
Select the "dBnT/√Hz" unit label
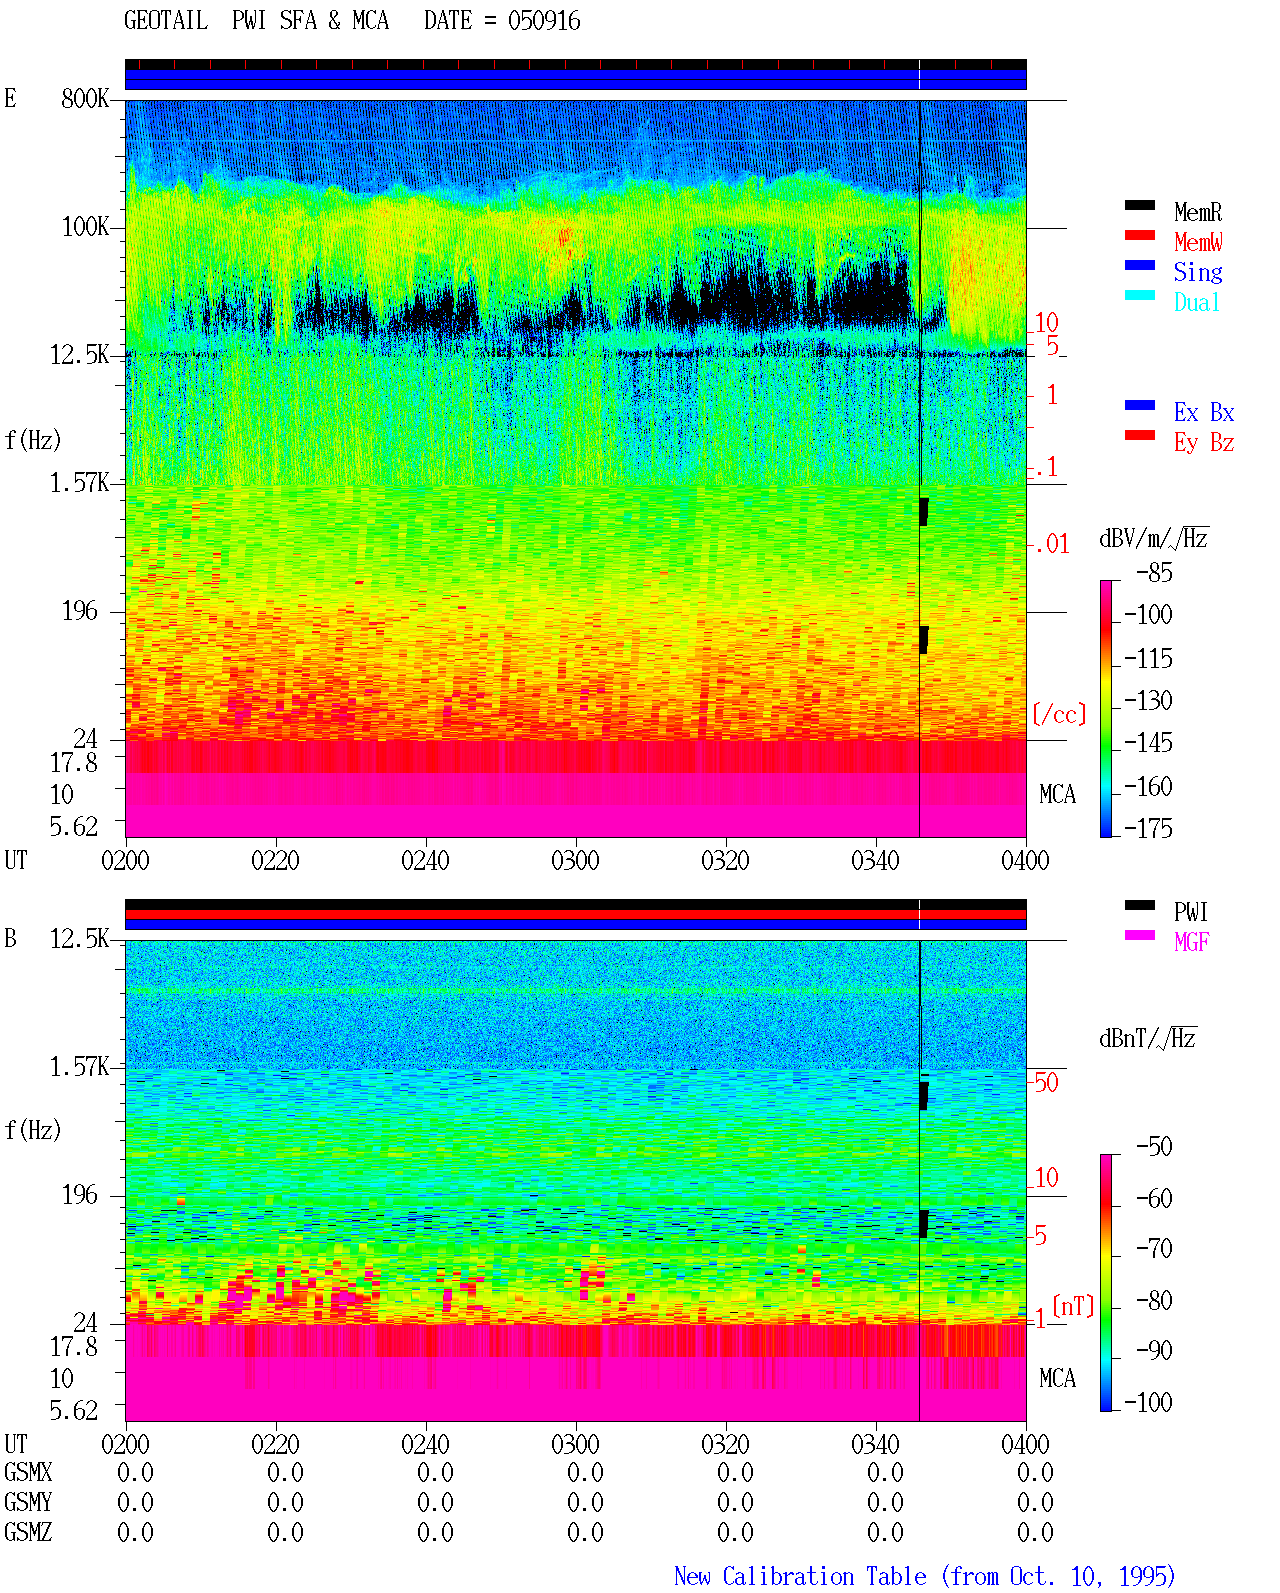pyautogui.click(x=1148, y=1038)
